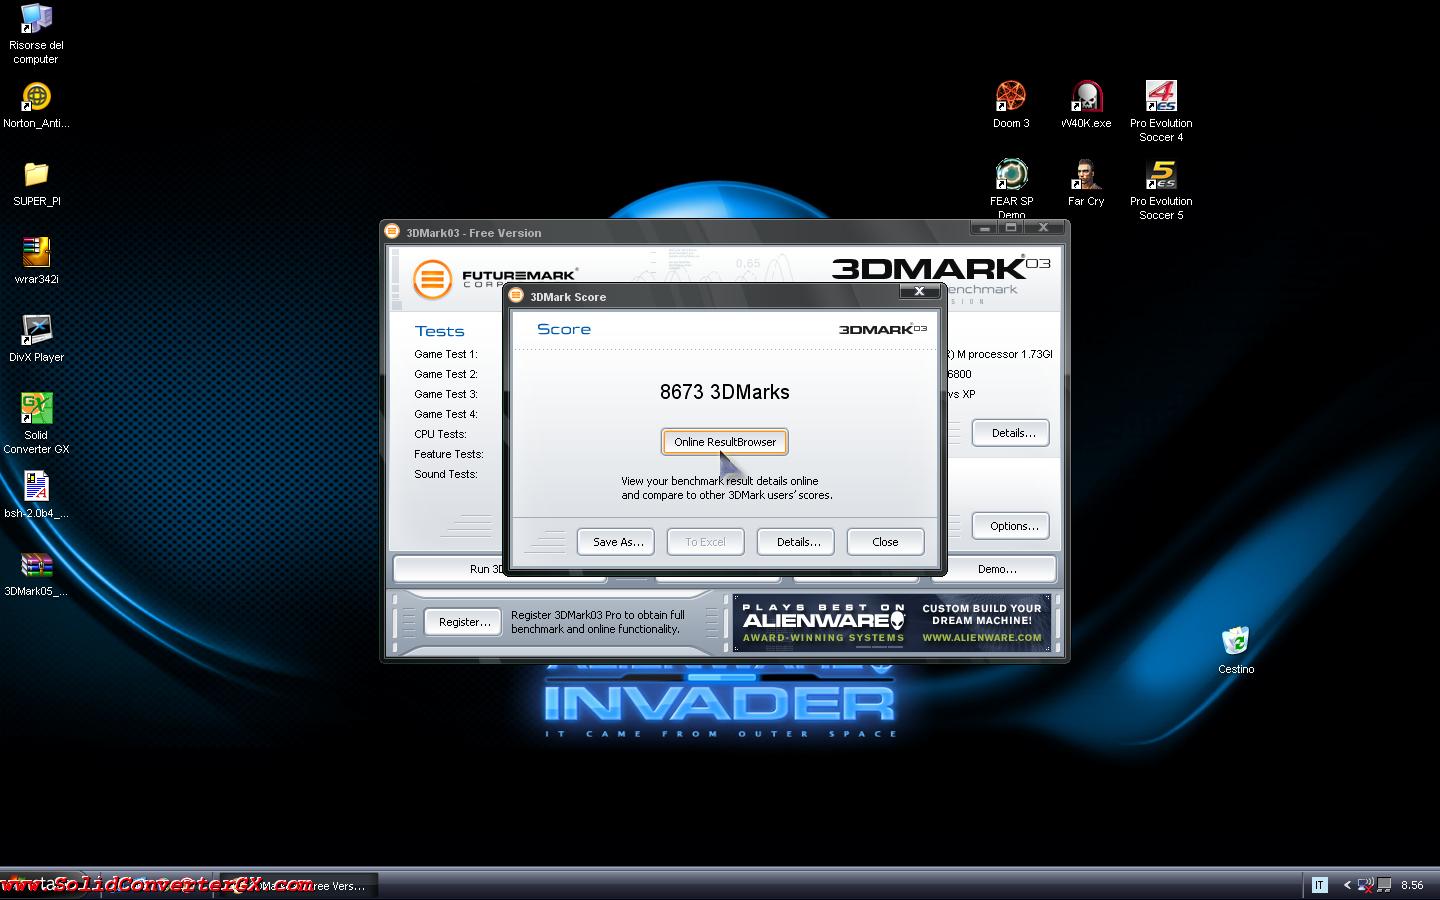1440x900 pixels.
Task: Expand hidden tray icons arrow
Action: tap(1347, 885)
